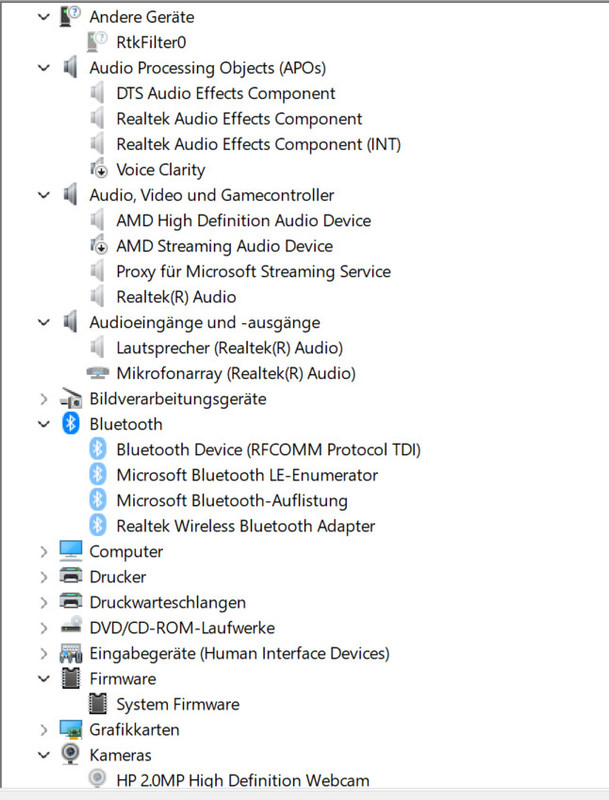
Task: Select Realtek Audio Effects Component entry
Action: tap(239, 119)
